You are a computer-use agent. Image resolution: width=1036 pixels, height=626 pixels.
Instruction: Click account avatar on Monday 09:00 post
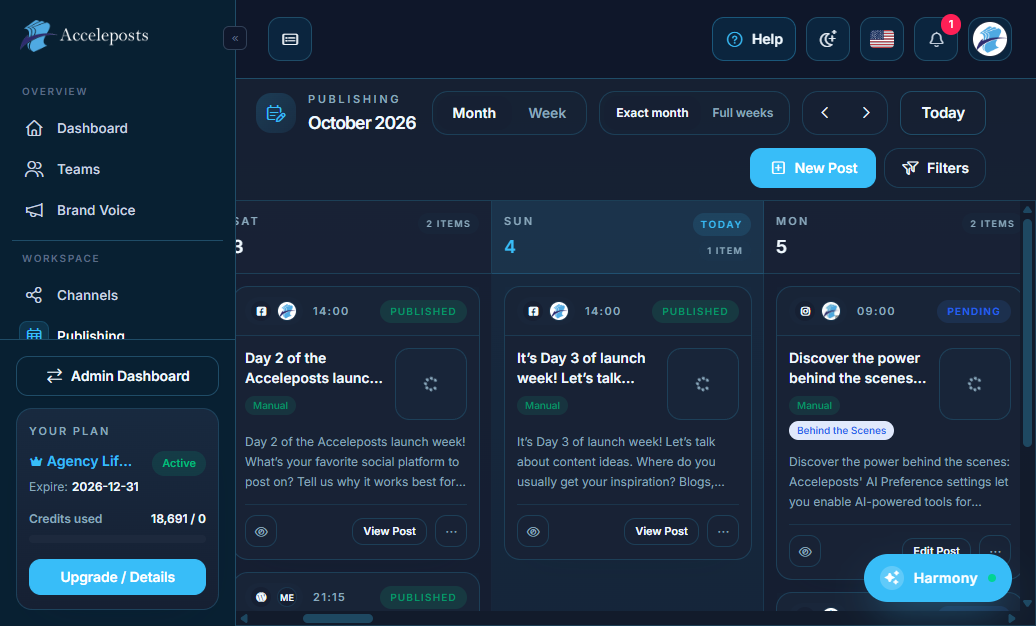[831, 311]
